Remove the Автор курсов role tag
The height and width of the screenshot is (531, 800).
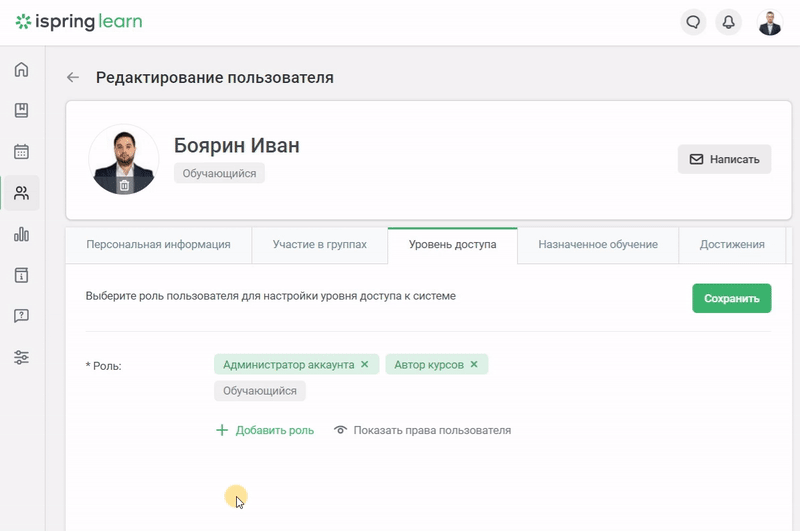tap(474, 364)
